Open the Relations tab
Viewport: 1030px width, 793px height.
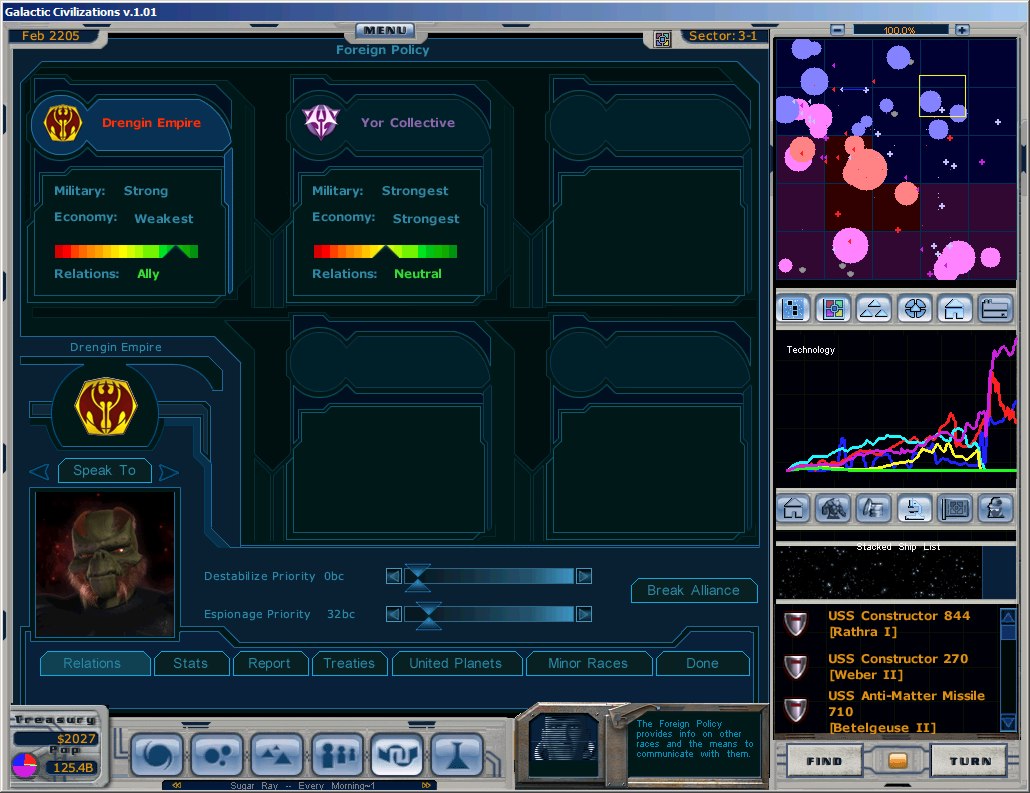[x=95, y=664]
